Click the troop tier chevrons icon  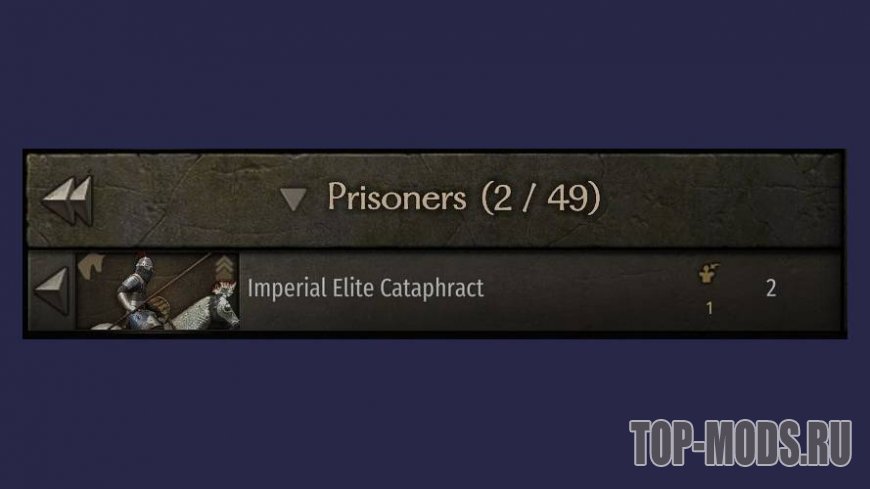pyautogui.click(x=224, y=266)
